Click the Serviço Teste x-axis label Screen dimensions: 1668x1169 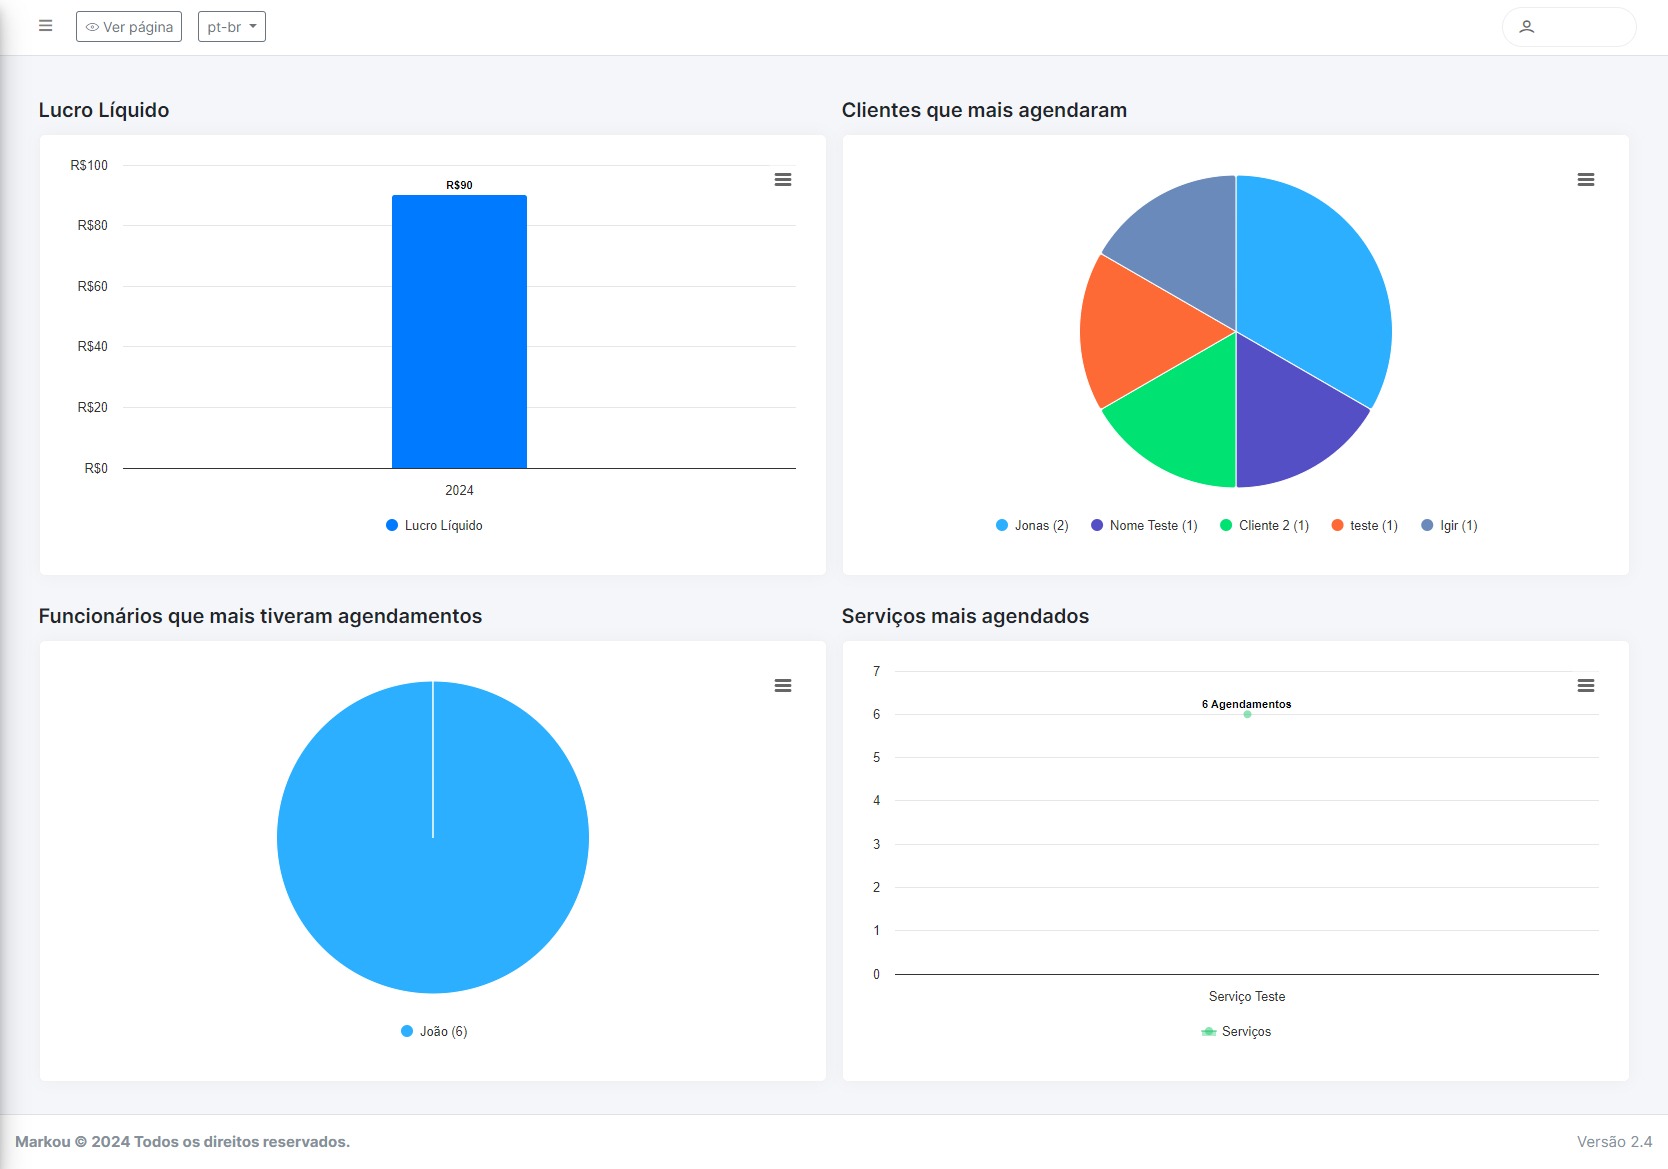pos(1247,996)
